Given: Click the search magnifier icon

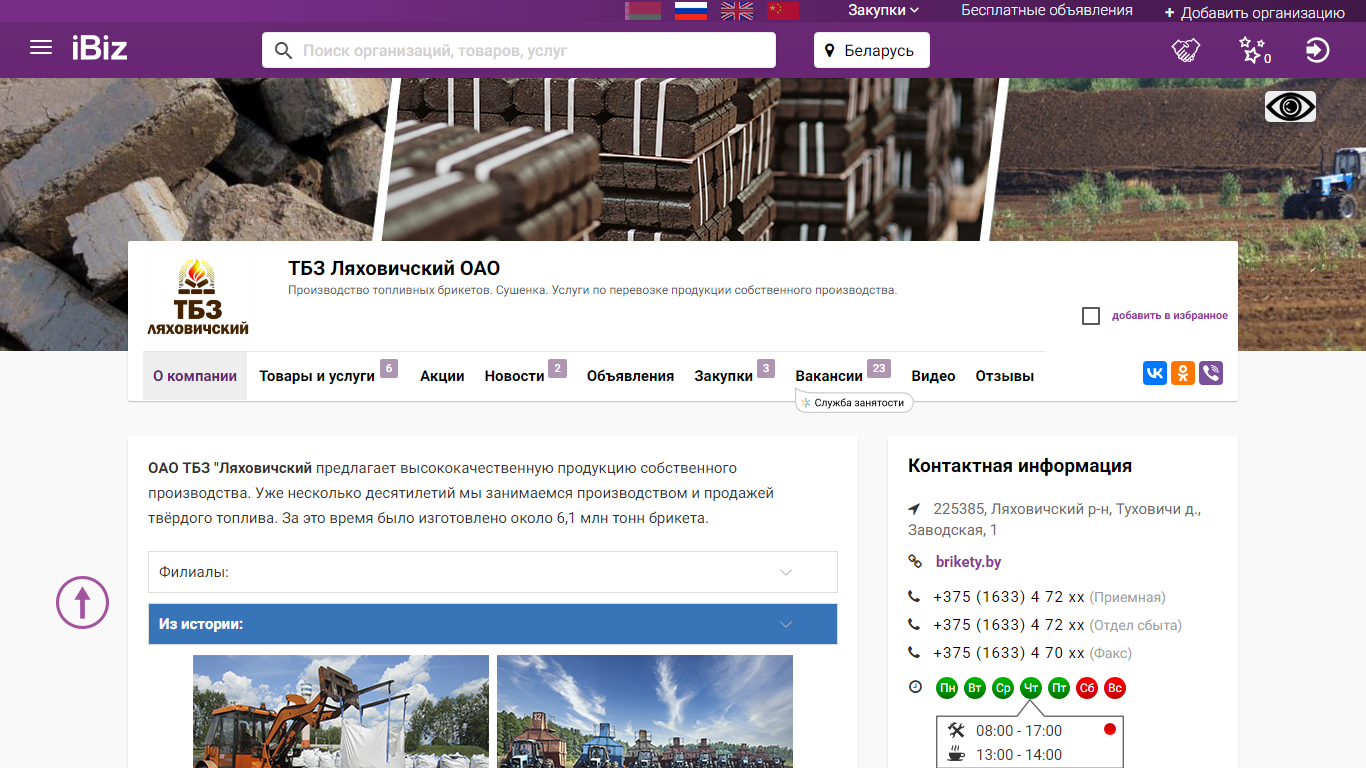Looking at the screenshot, I should [283, 50].
